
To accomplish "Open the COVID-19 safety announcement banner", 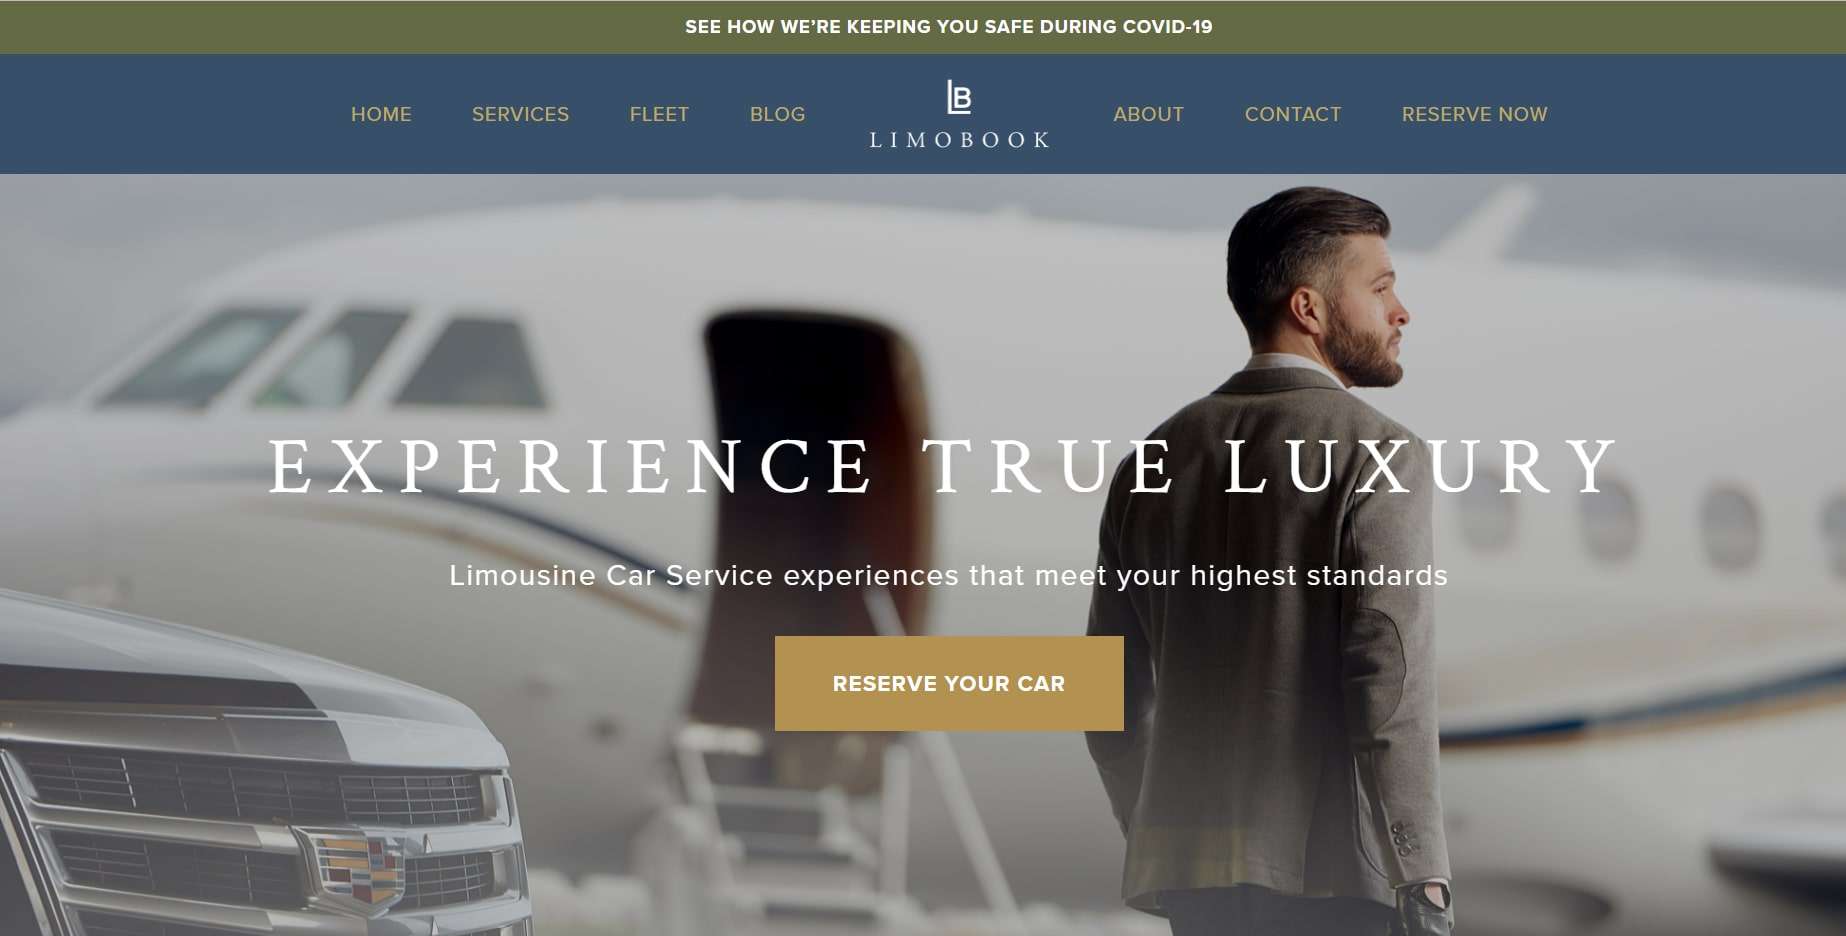I will pyautogui.click(x=948, y=27).
